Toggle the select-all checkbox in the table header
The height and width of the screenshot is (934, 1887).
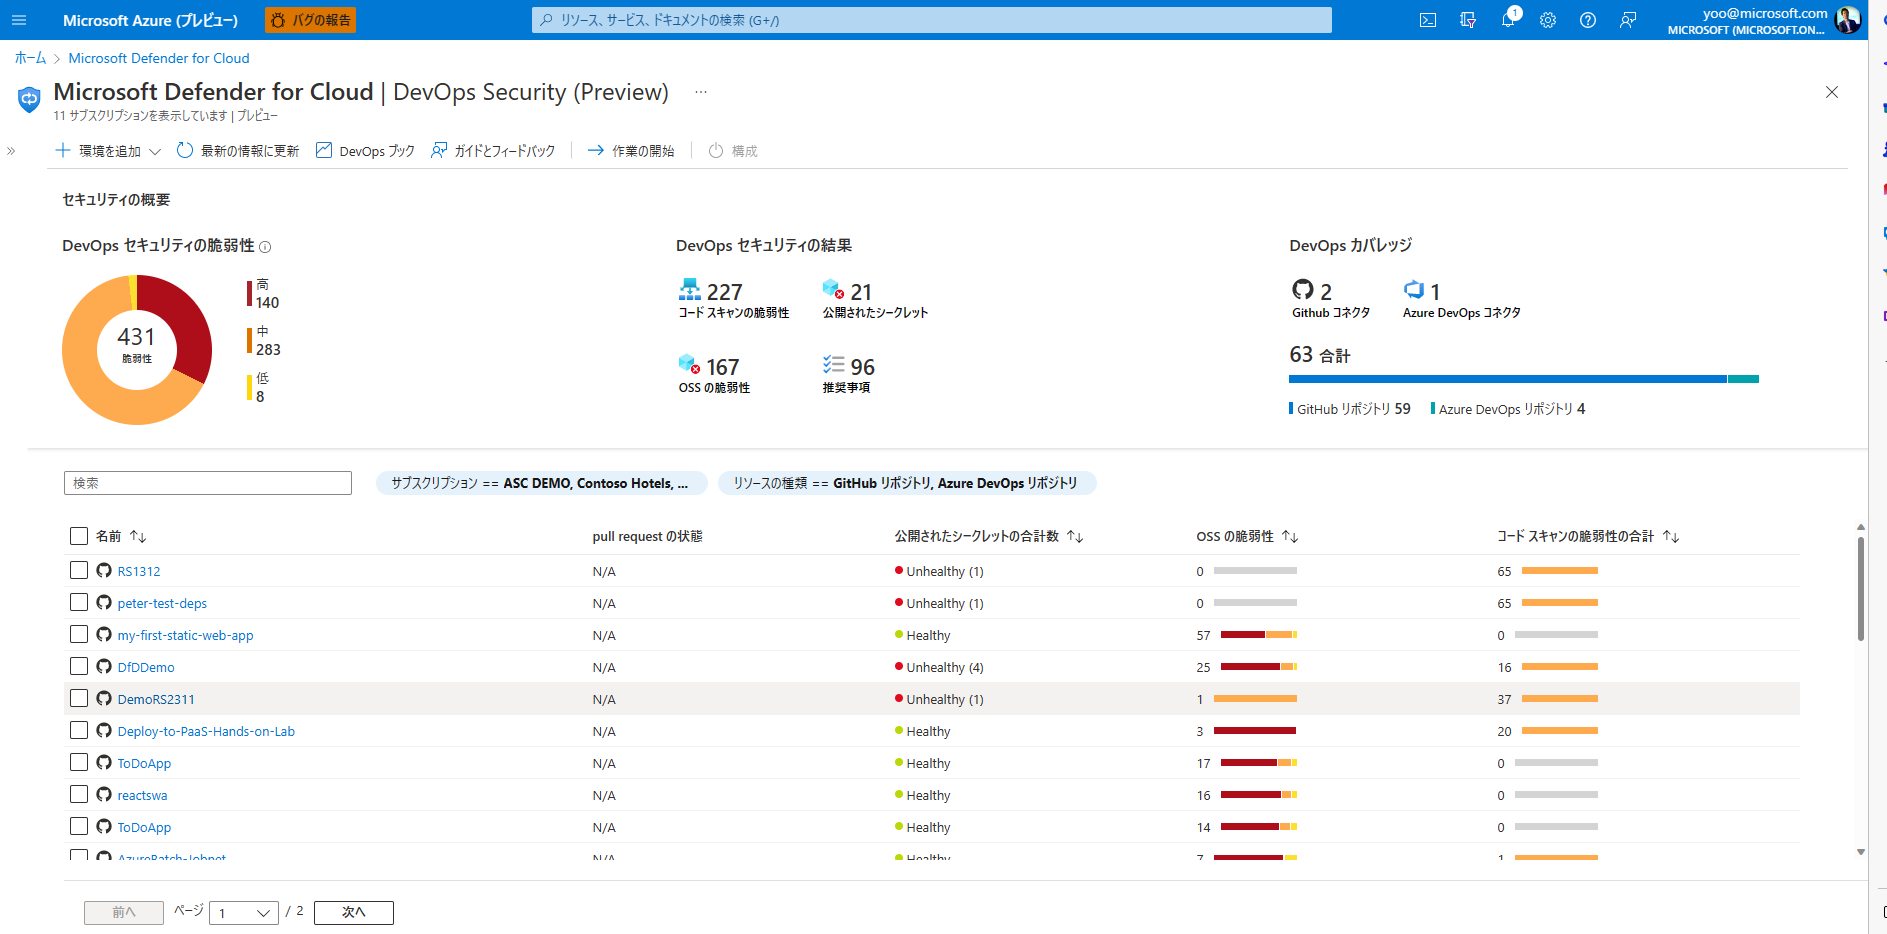point(79,535)
